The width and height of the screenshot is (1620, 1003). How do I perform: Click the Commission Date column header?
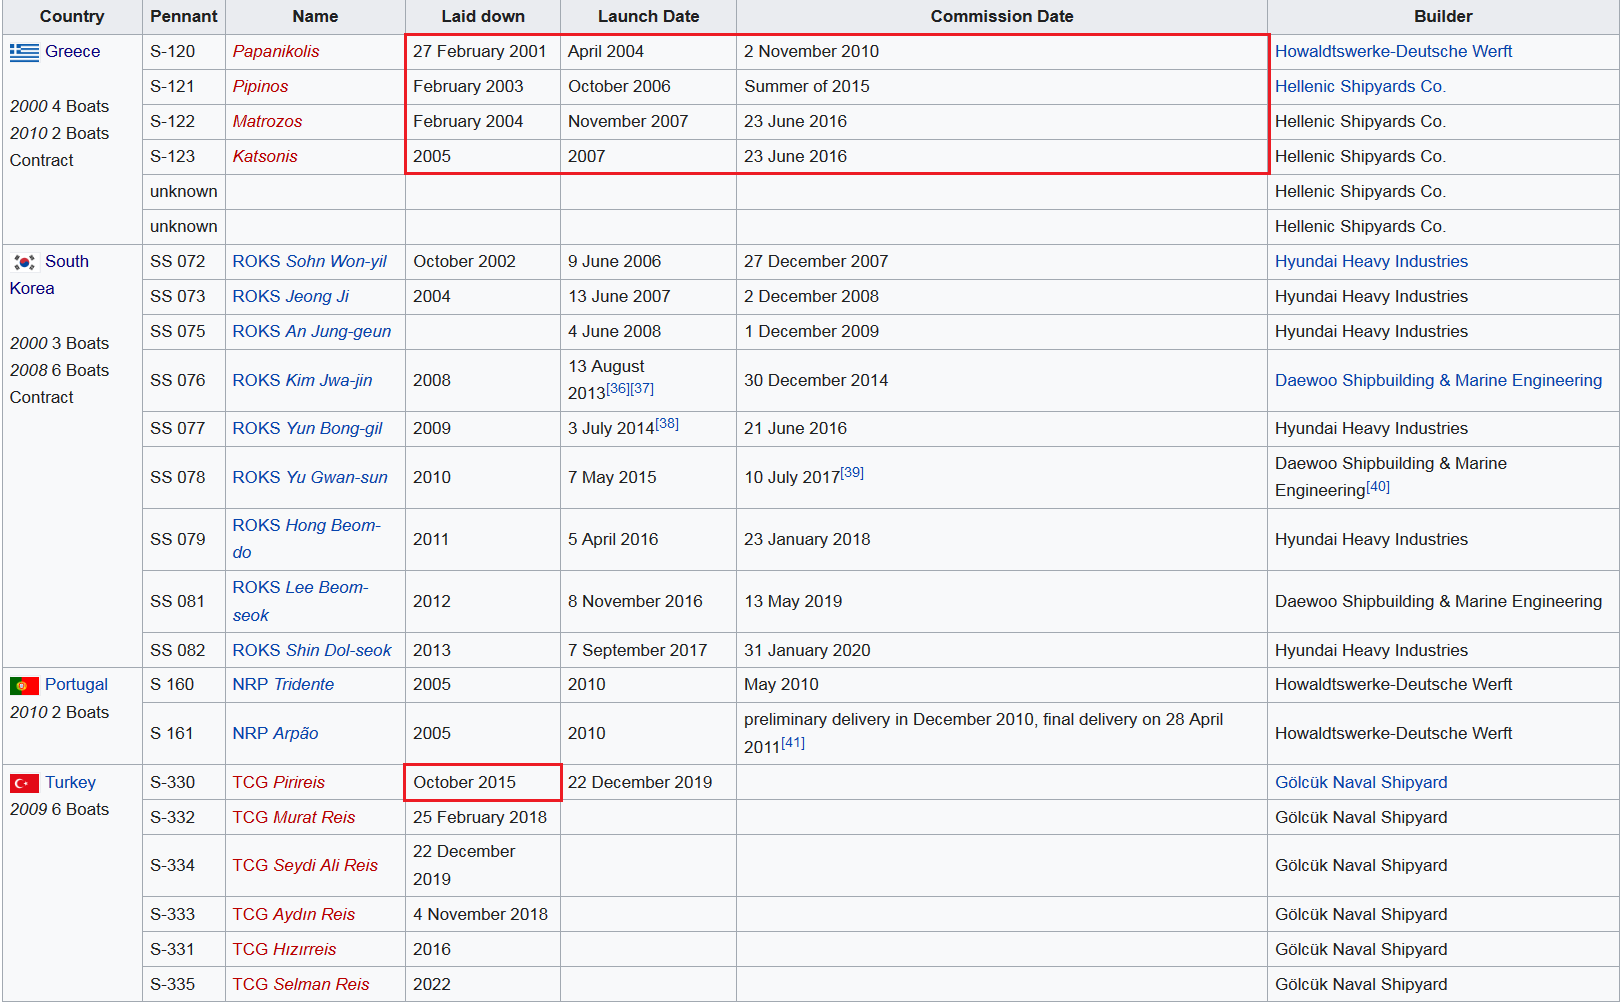(1002, 17)
